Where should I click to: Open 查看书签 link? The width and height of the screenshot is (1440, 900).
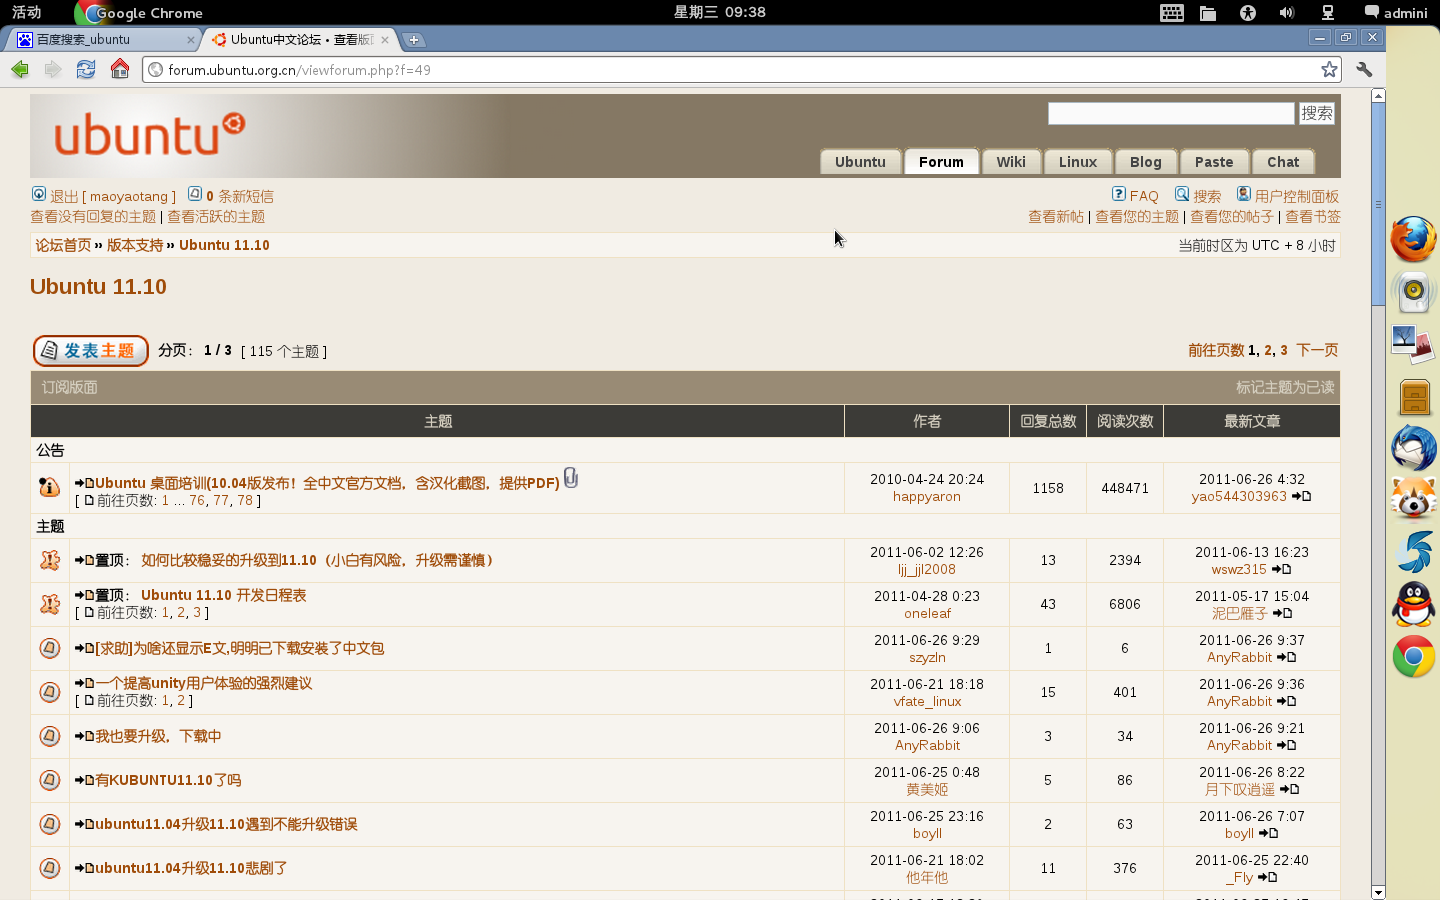pos(1312,216)
